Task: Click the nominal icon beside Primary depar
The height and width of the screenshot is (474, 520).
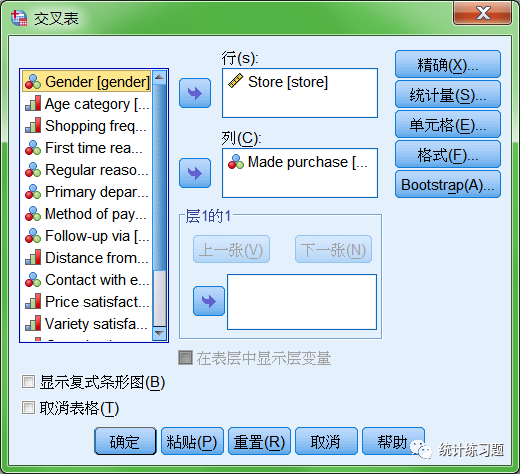Action: [x=33, y=192]
